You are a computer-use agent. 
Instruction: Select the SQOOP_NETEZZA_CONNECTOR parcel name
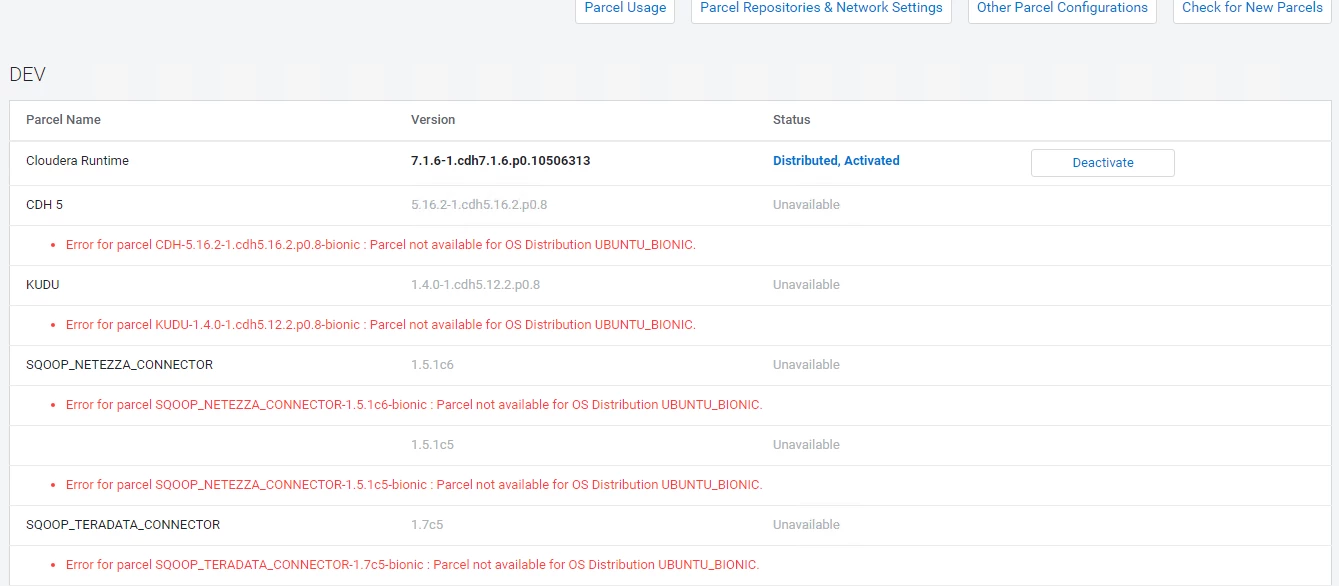(119, 365)
